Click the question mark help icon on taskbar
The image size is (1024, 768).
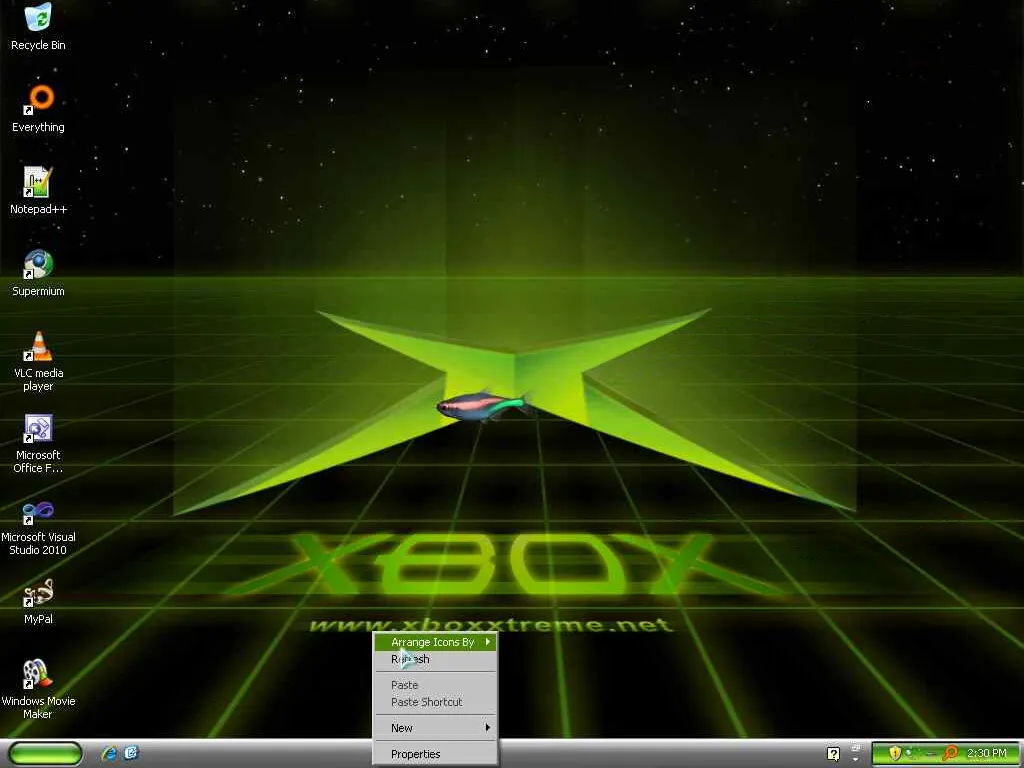pos(833,754)
